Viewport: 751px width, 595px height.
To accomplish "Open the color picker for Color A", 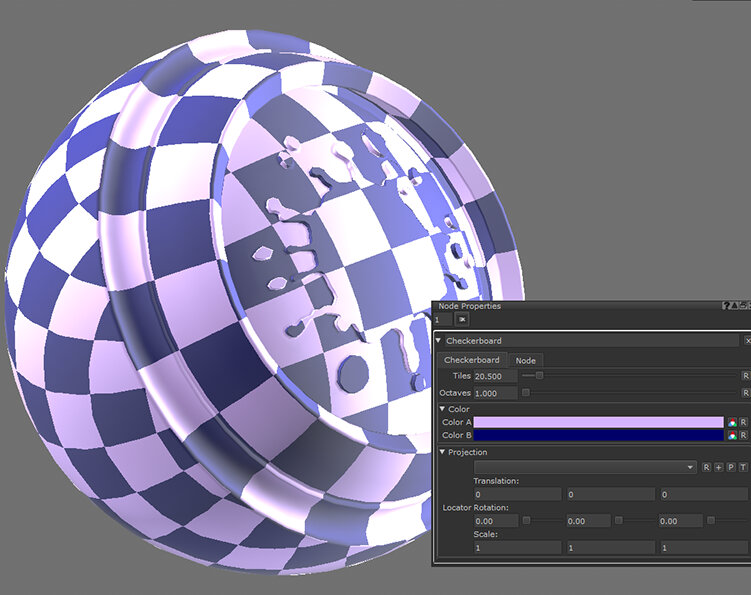I will 732,423.
